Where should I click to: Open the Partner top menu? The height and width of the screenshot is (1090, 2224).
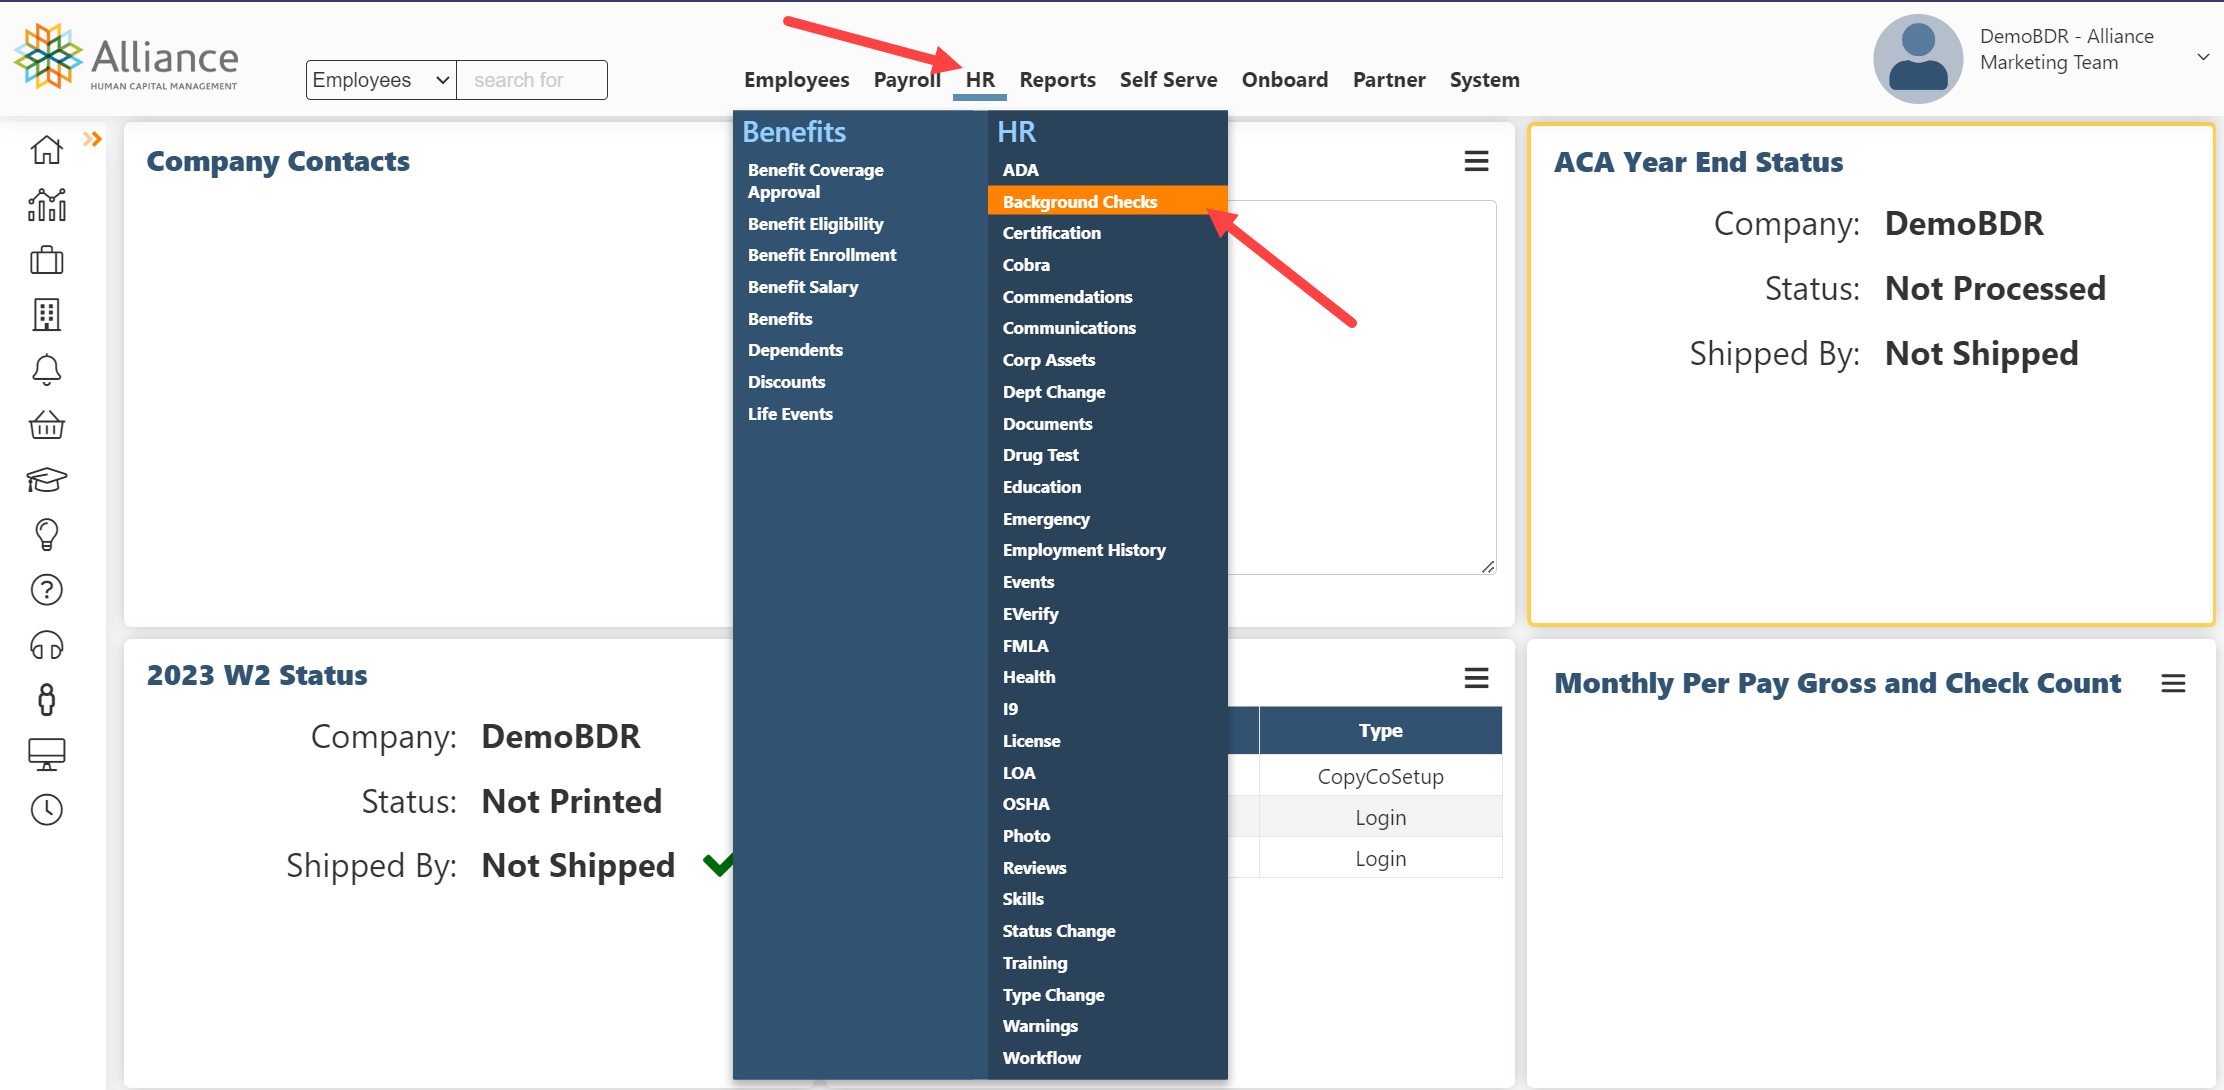click(1388, 80)
